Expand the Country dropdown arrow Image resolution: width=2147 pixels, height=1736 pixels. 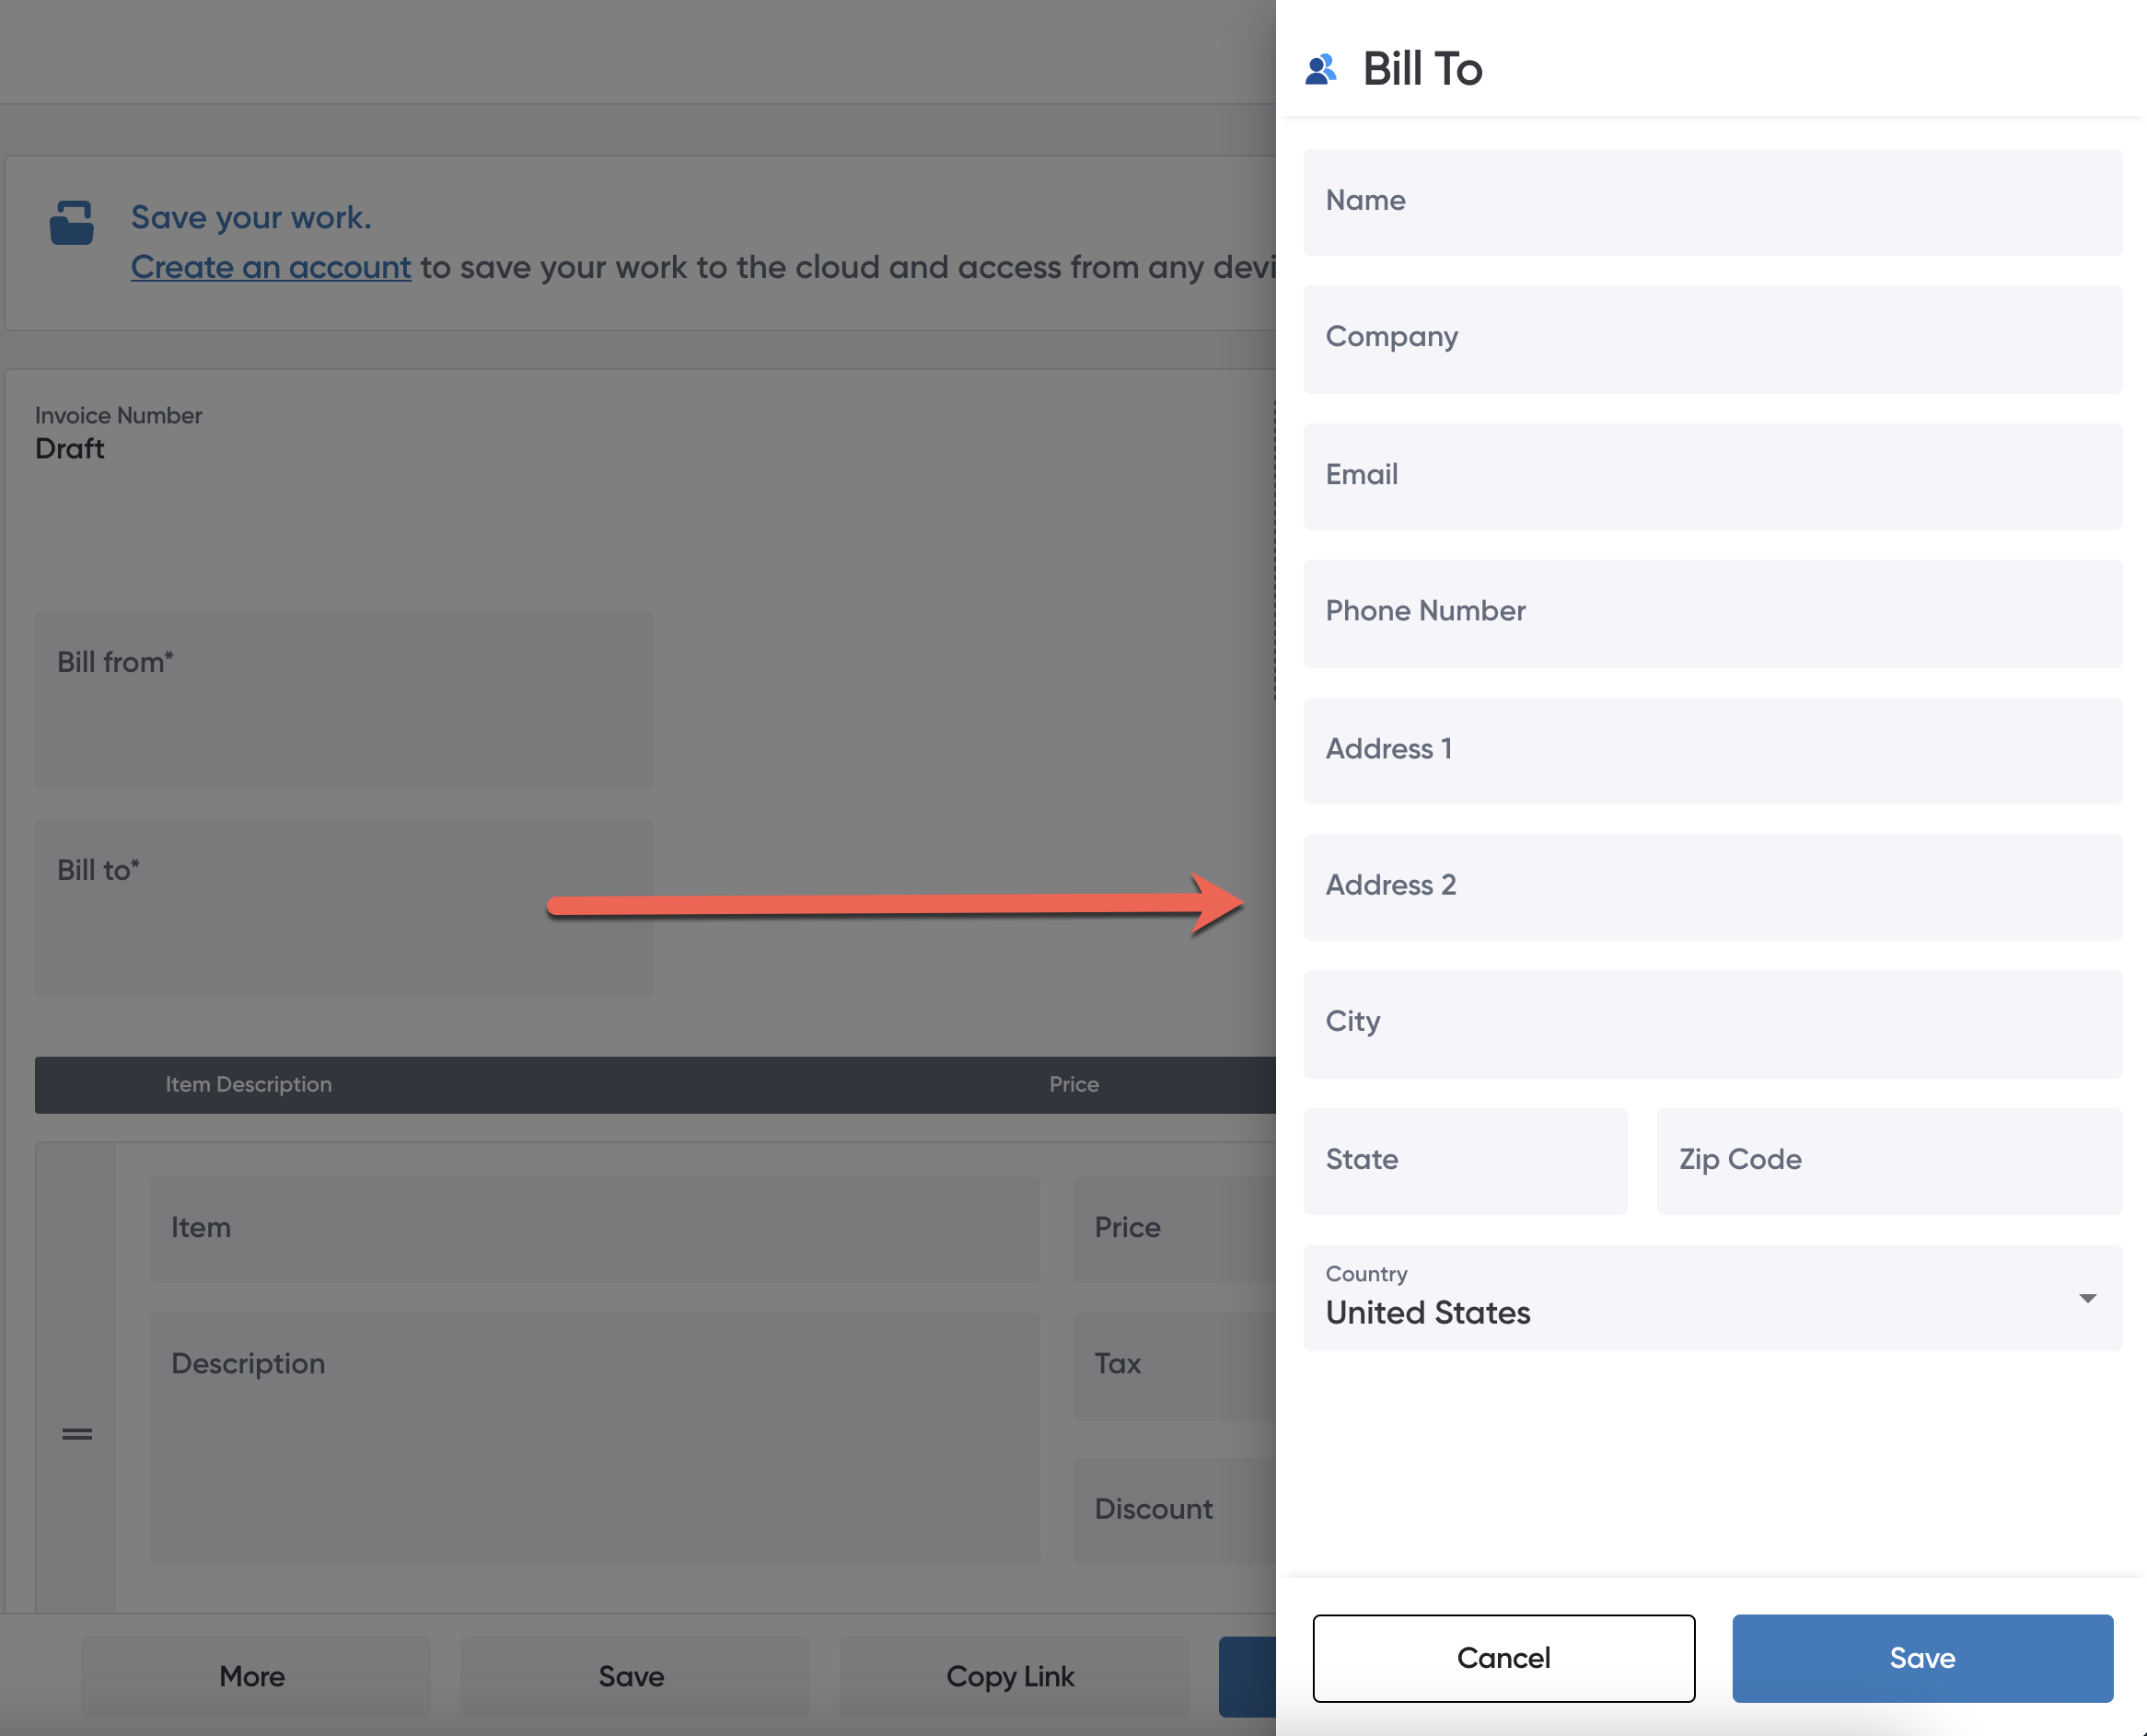(2087, 1298)
